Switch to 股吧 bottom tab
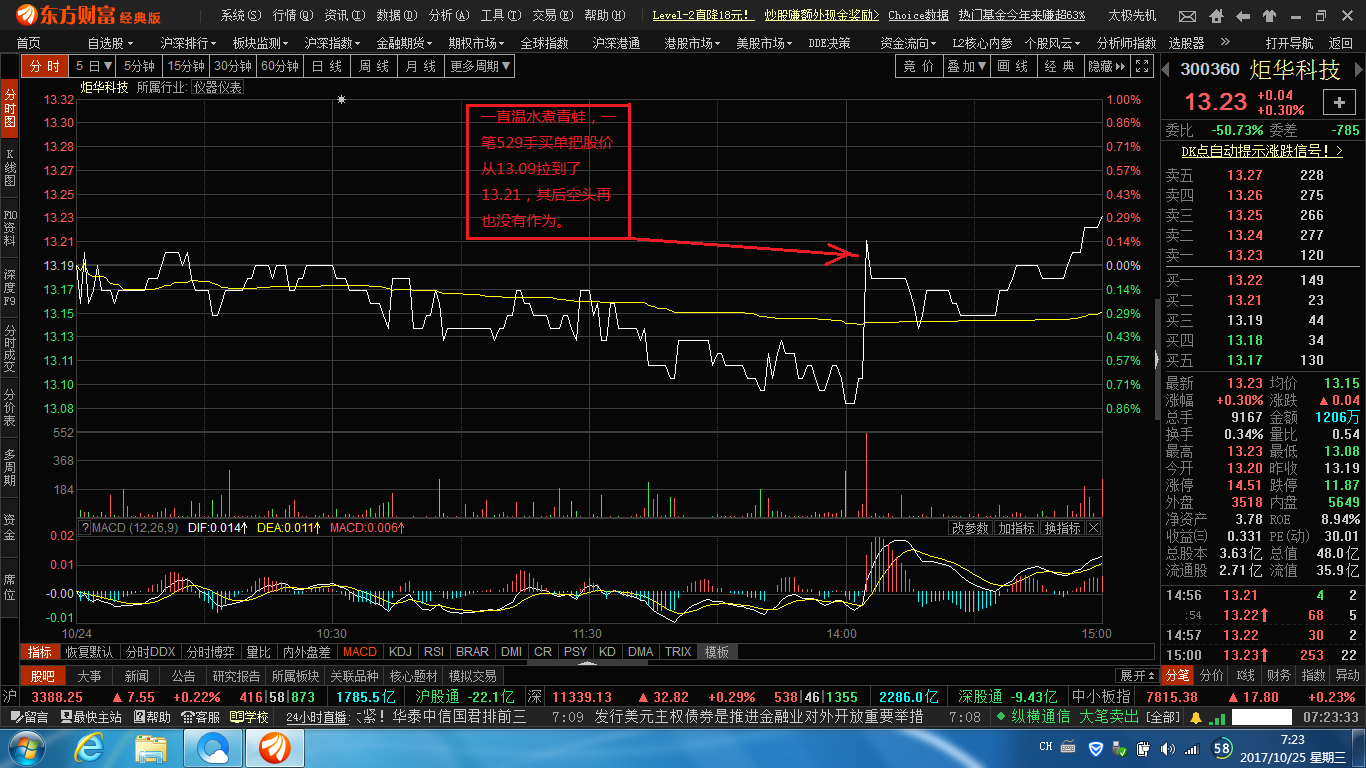 tap(42, 677)
